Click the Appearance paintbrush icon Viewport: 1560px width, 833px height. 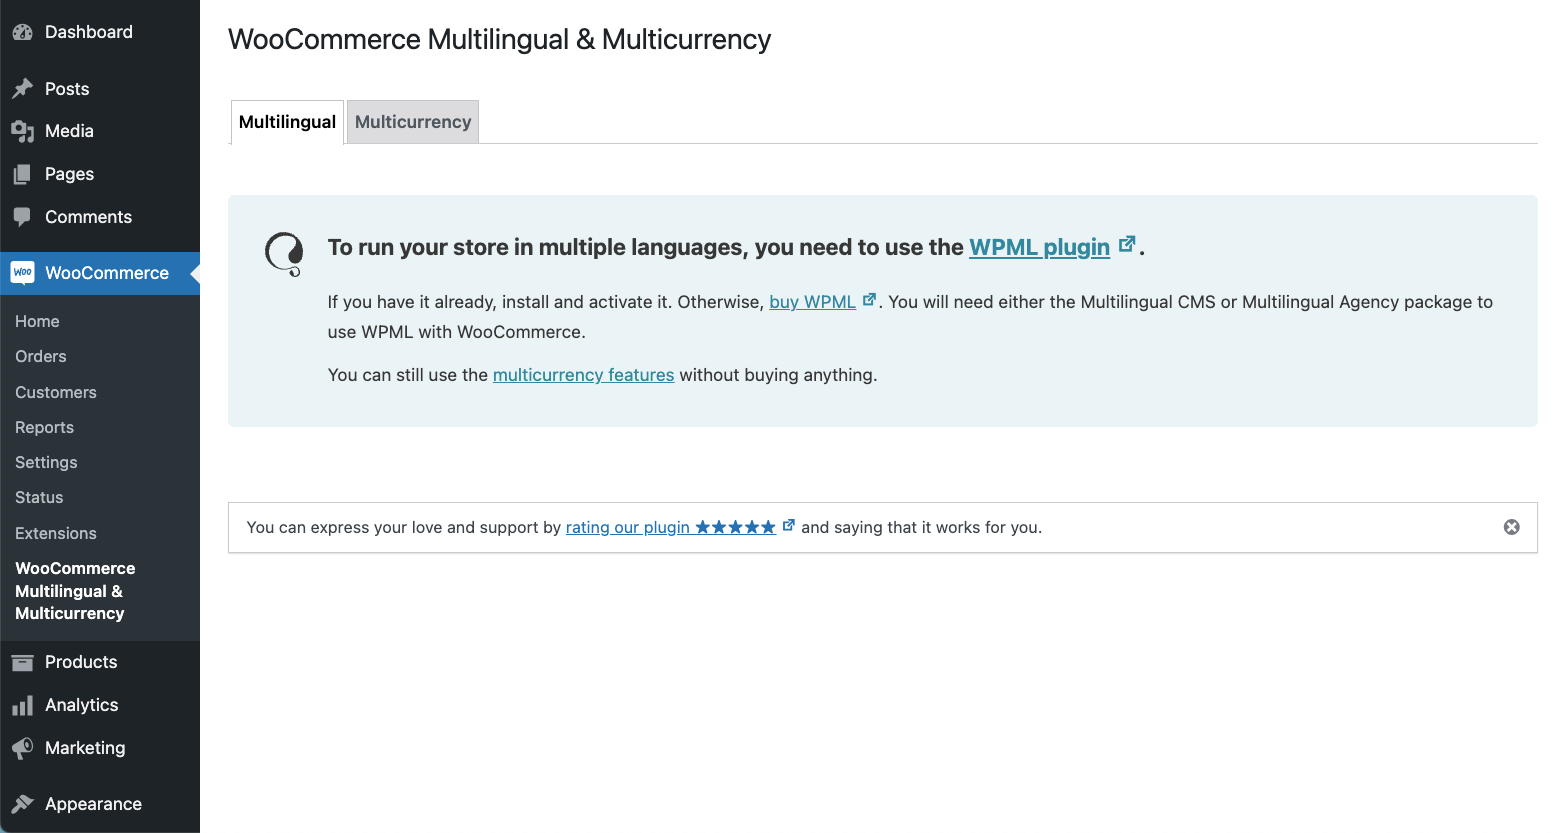pyautogui.click(x=22, y=804)
